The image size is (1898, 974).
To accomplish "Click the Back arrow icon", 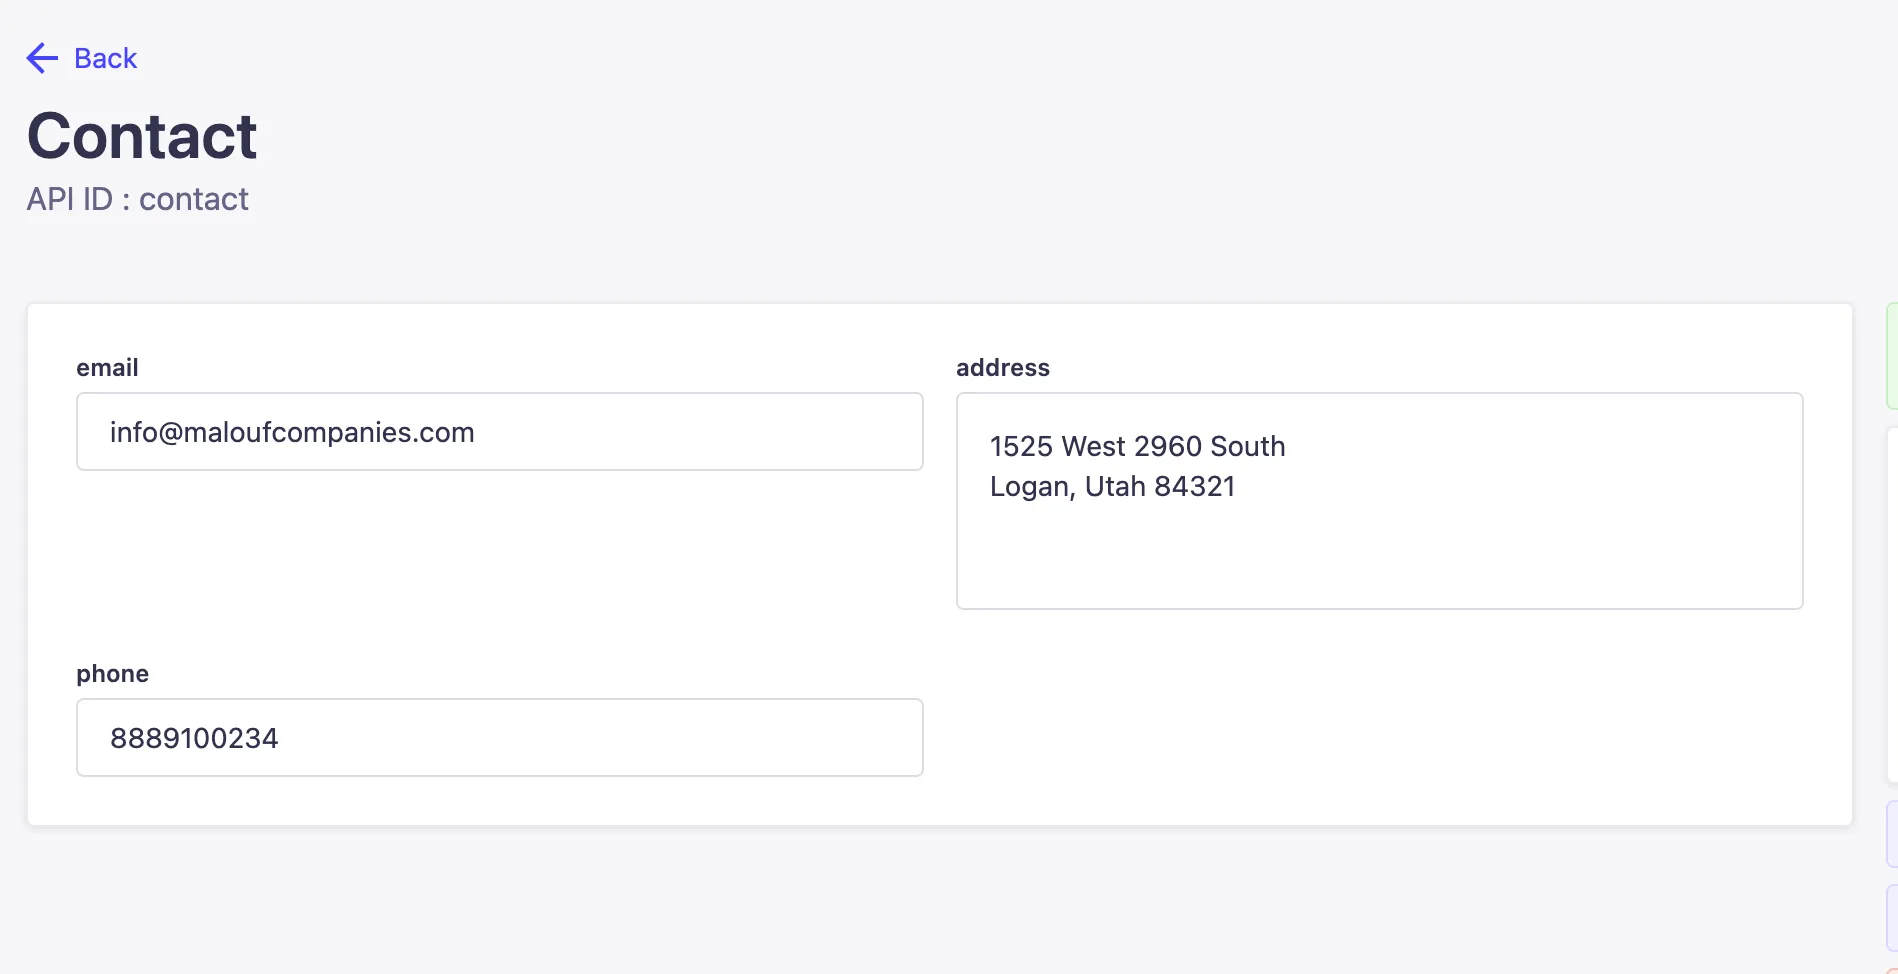I will click(x=42, y=58).
